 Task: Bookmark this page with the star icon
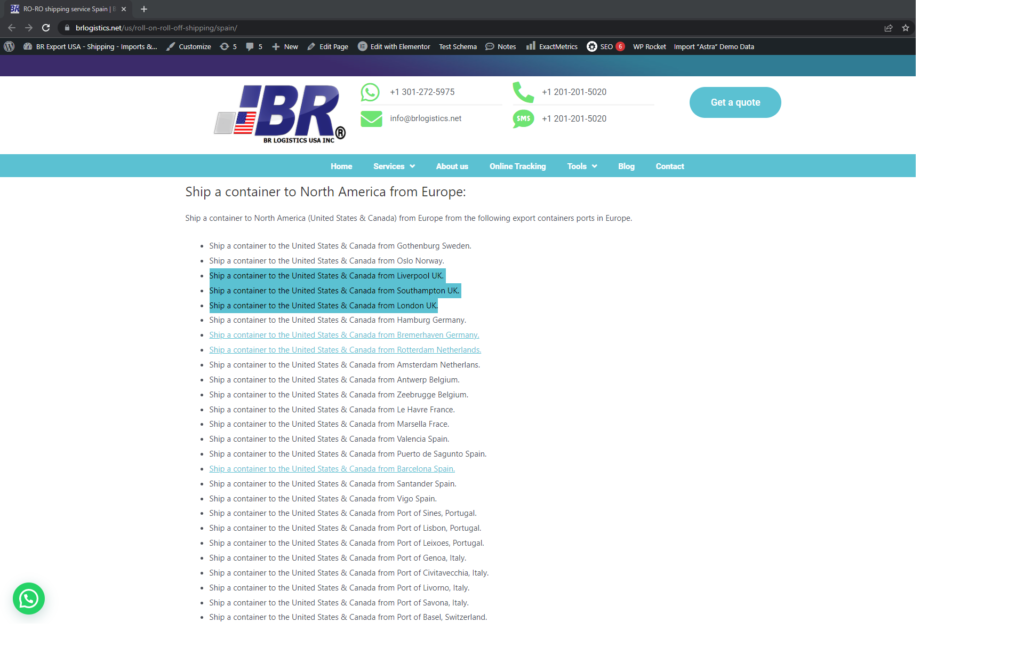pos(905,28)
